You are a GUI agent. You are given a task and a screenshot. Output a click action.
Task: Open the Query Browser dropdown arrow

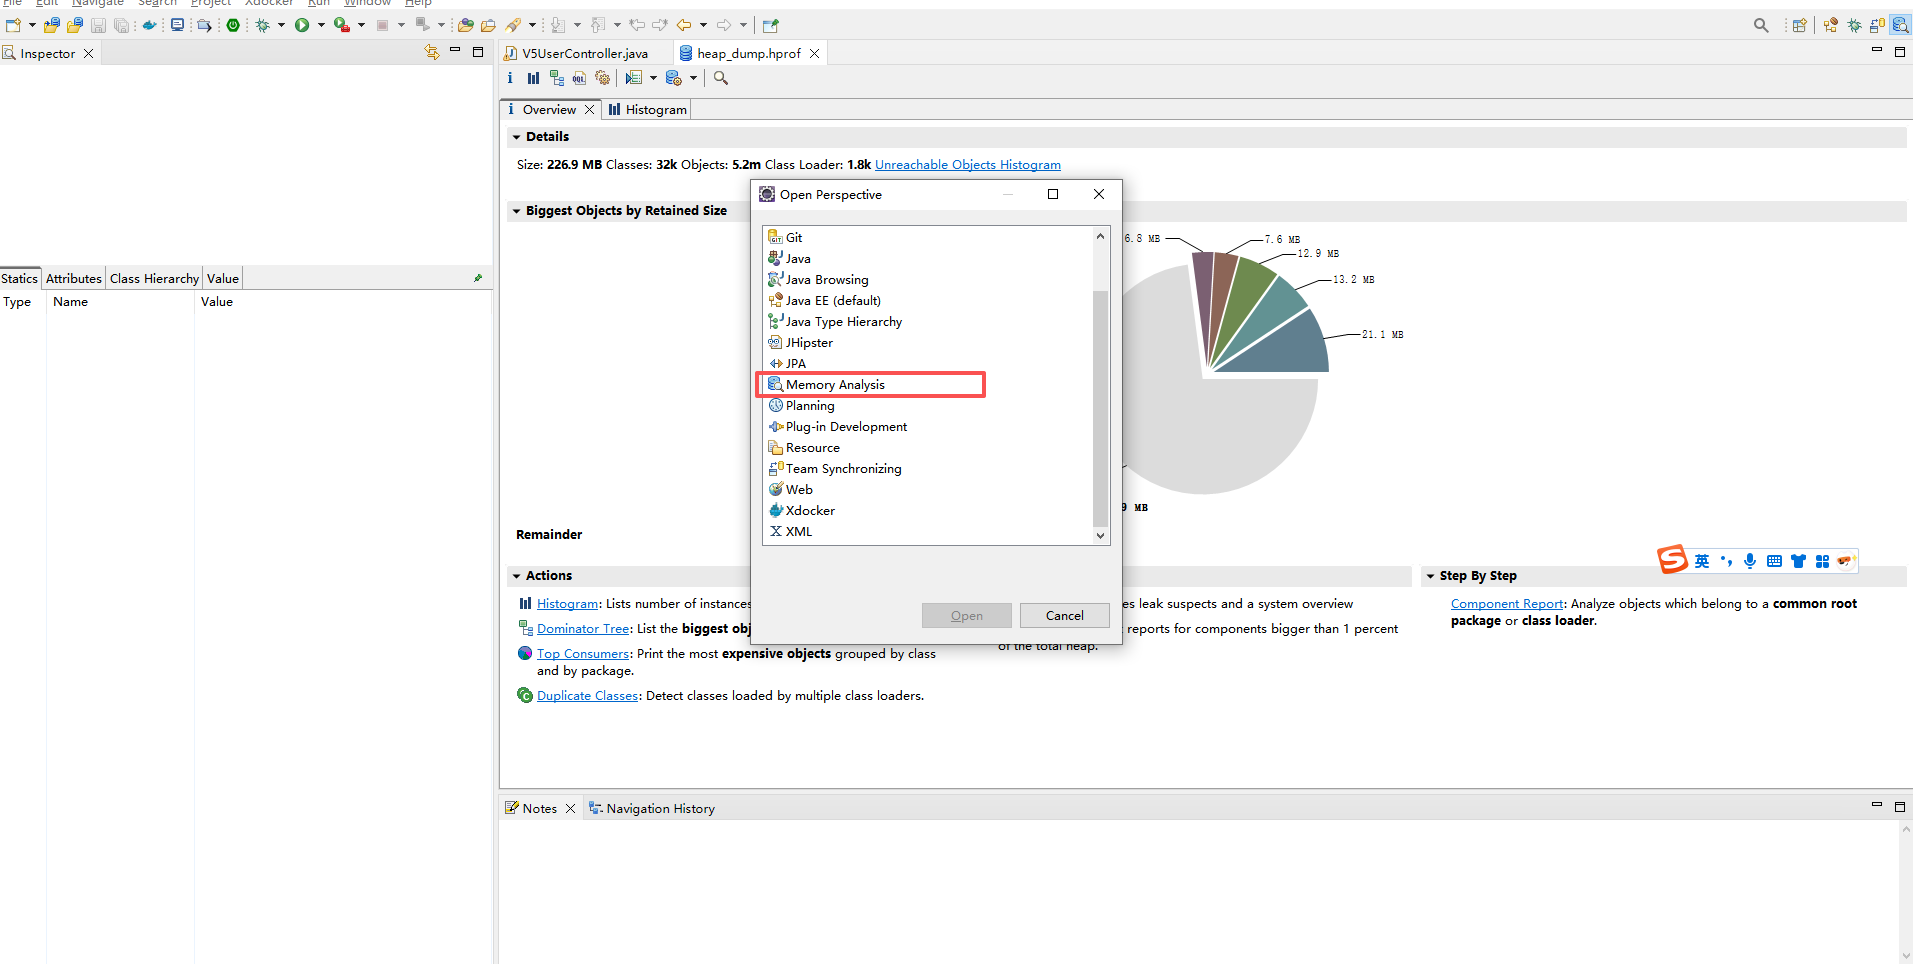[693, 78]
